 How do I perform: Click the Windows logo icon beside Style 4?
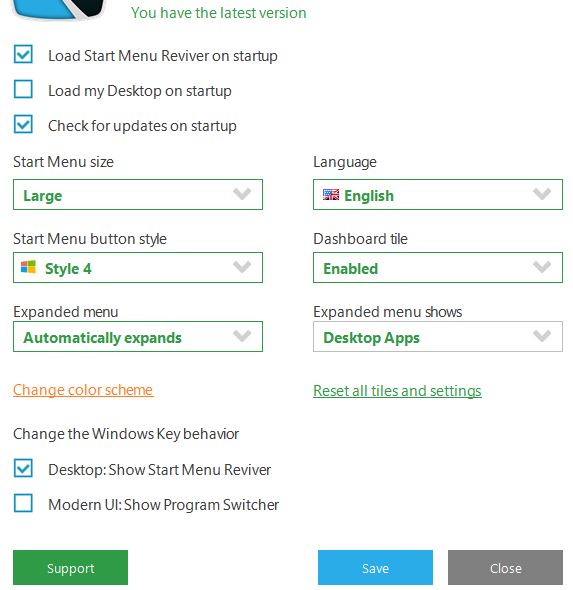pos(28,267)
